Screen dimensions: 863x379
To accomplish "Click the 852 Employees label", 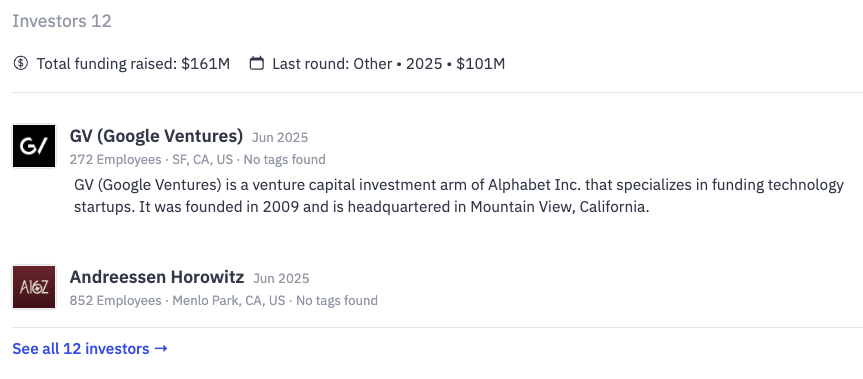I will [x=115, y=300].
